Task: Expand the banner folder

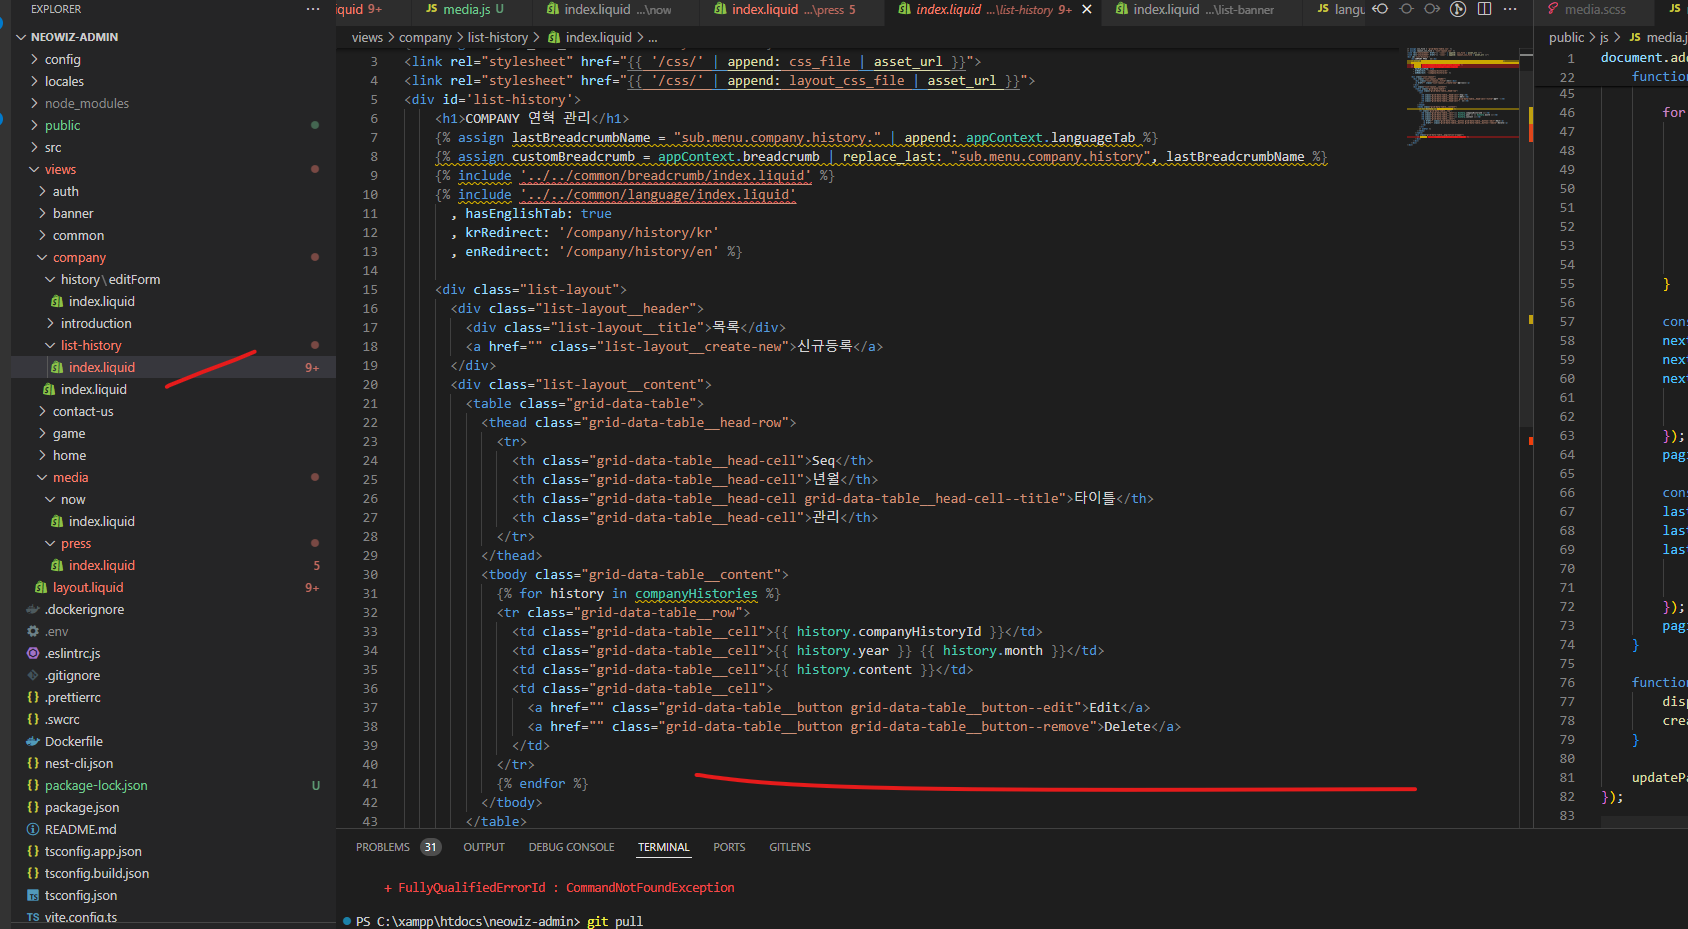Action: point(173,213)
